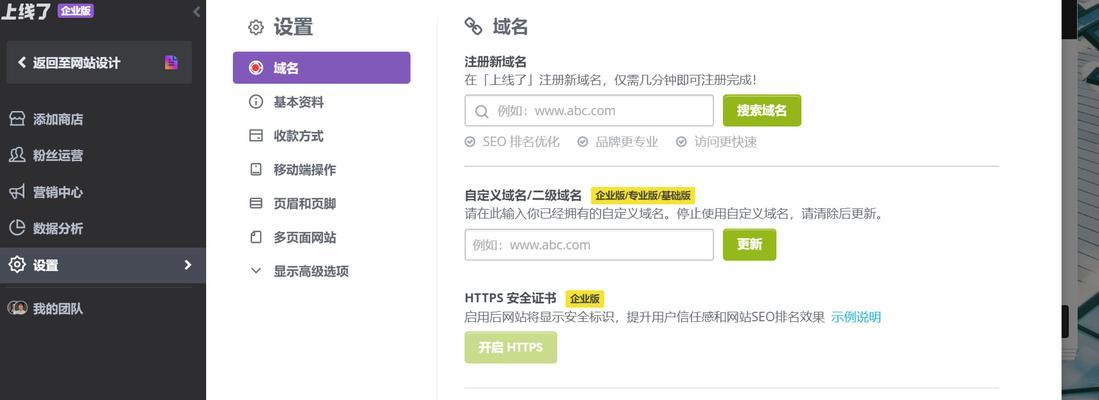Click the magnifier icon in the domain search box
Viewport: 1099px width, 400px height.
pyautogui.click(x=482, y=111)
